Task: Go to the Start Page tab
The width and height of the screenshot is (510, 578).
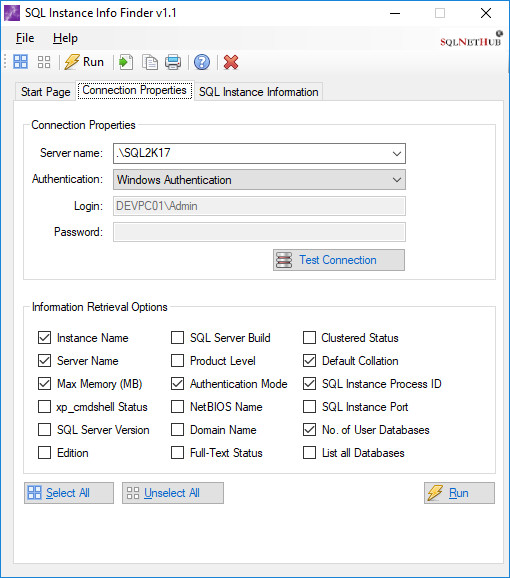Action: (46, 91)
